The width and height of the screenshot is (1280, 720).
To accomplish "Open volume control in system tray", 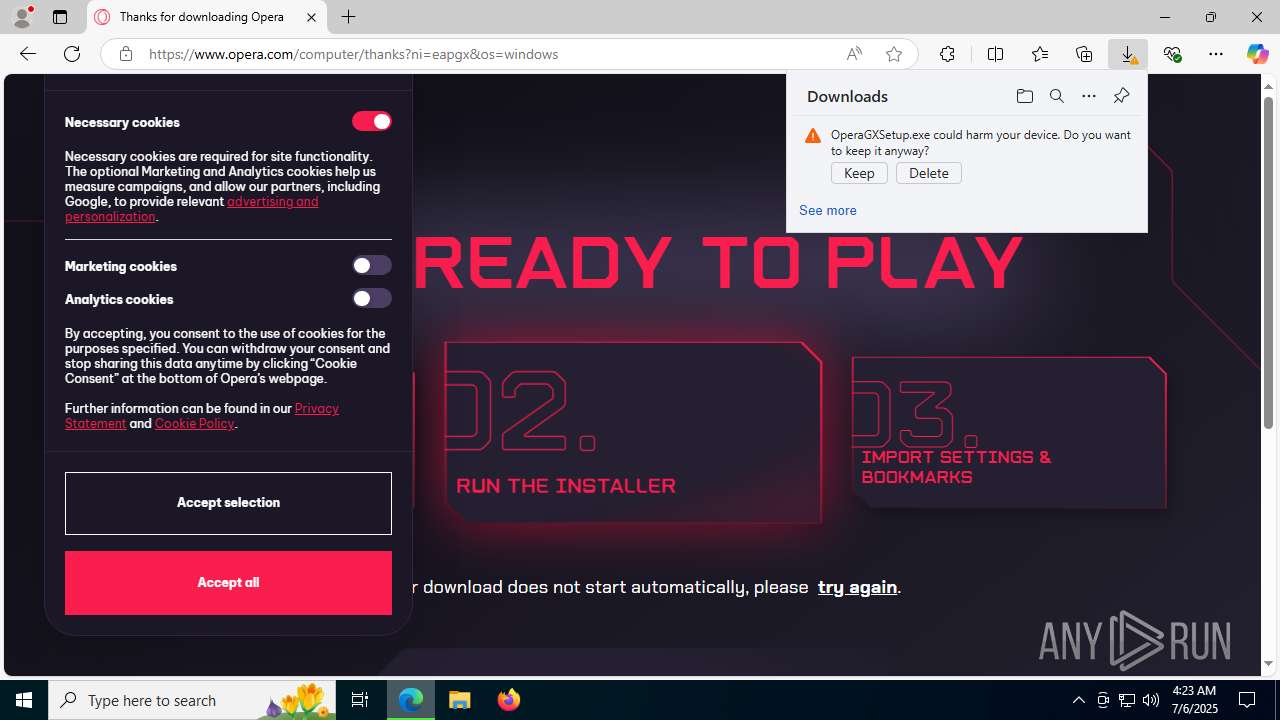I will click(1151, 700).
